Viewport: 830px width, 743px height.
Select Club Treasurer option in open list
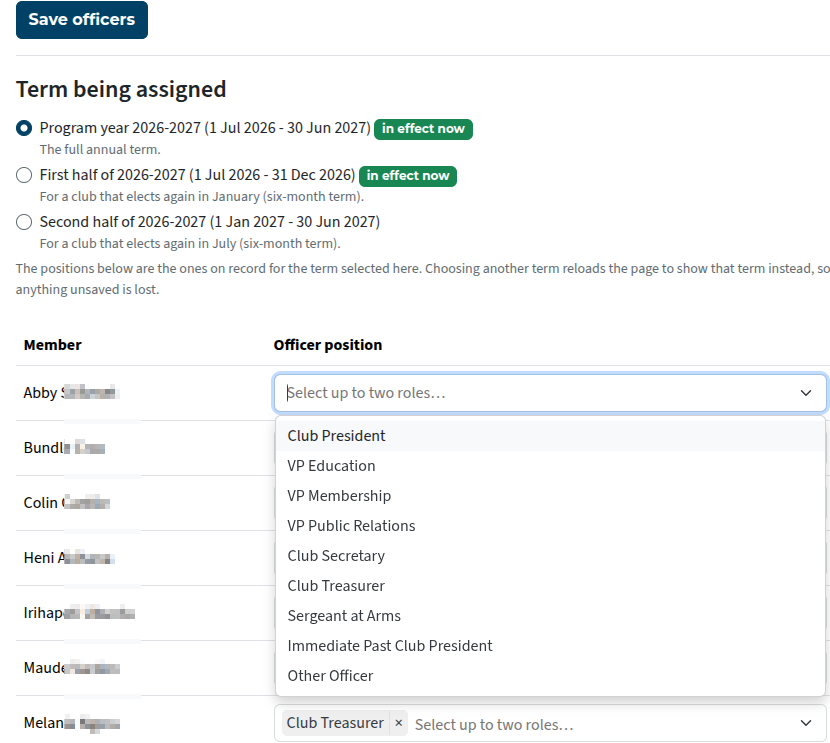pos(550,586)
